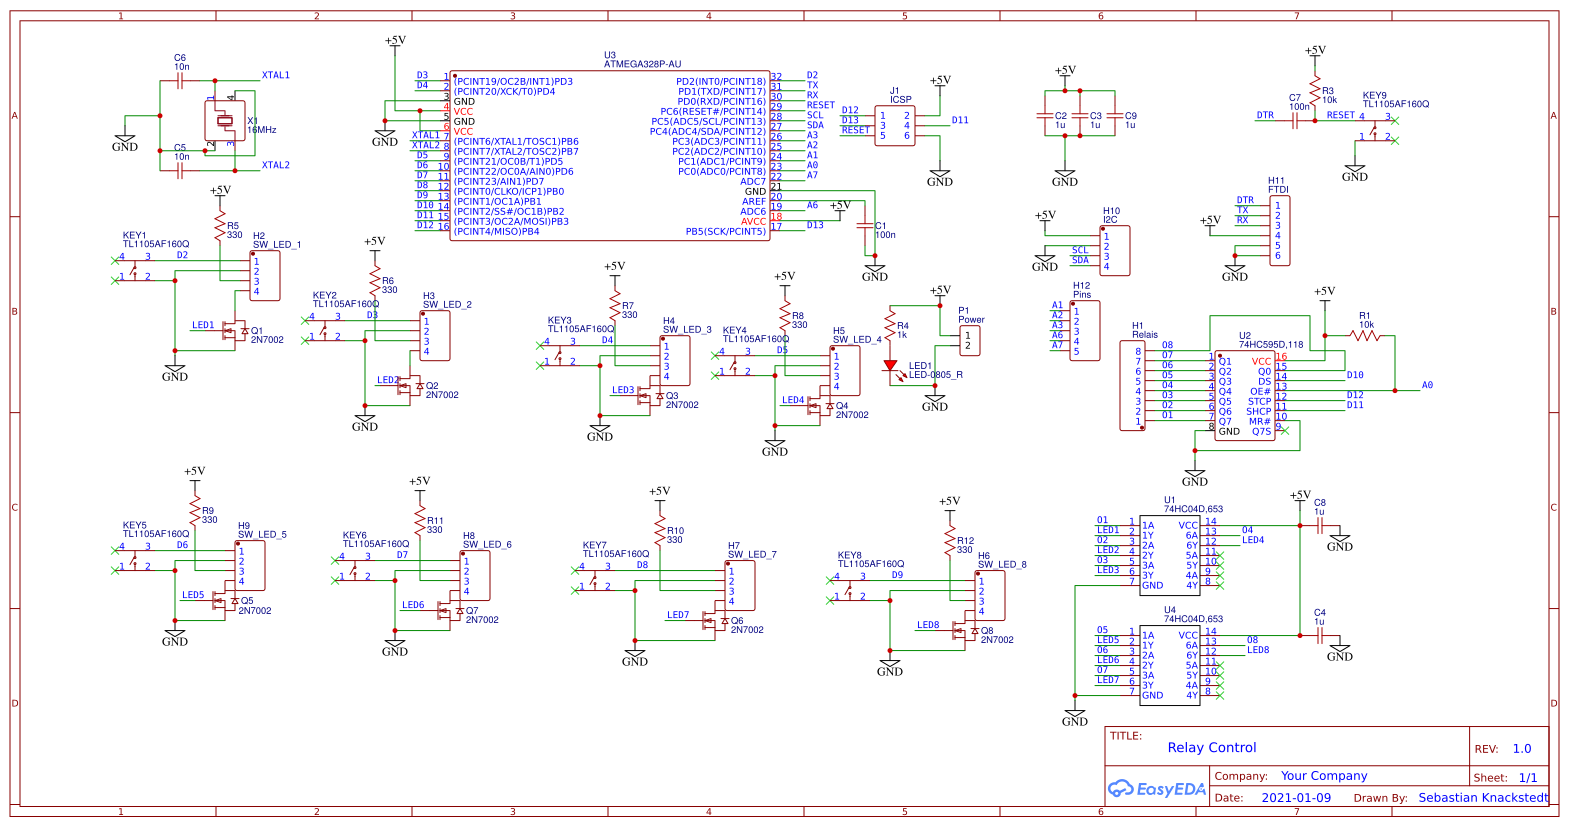
Task: Click the EasyEDA logo in title block
Action: pos(1157,789)
